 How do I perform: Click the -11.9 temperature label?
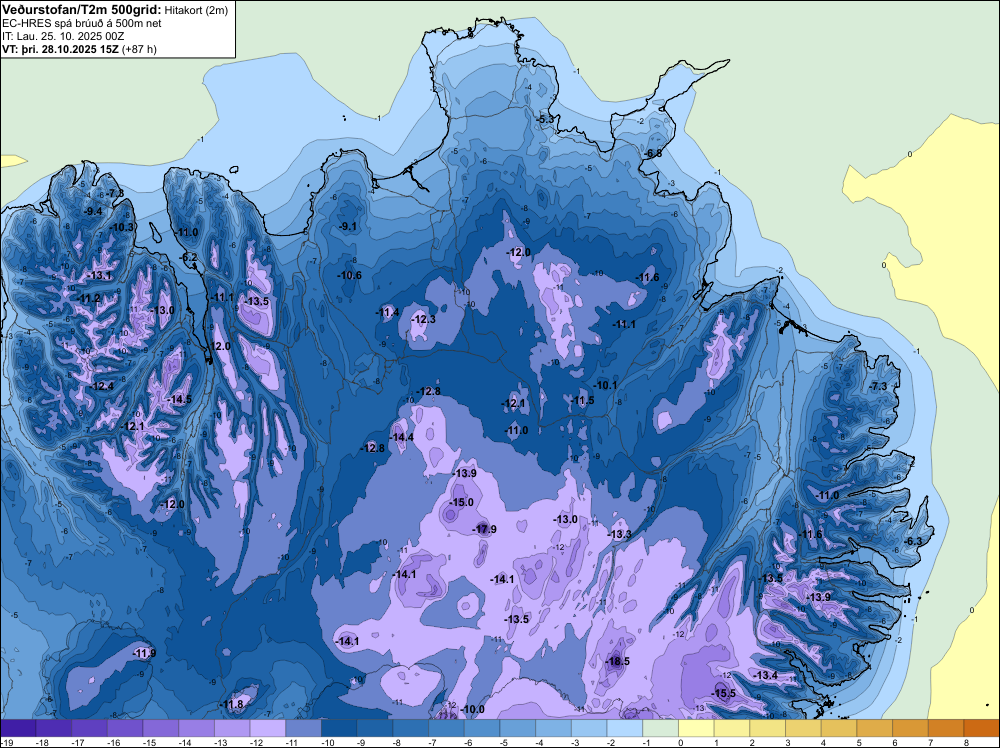[x=144, y=653]
